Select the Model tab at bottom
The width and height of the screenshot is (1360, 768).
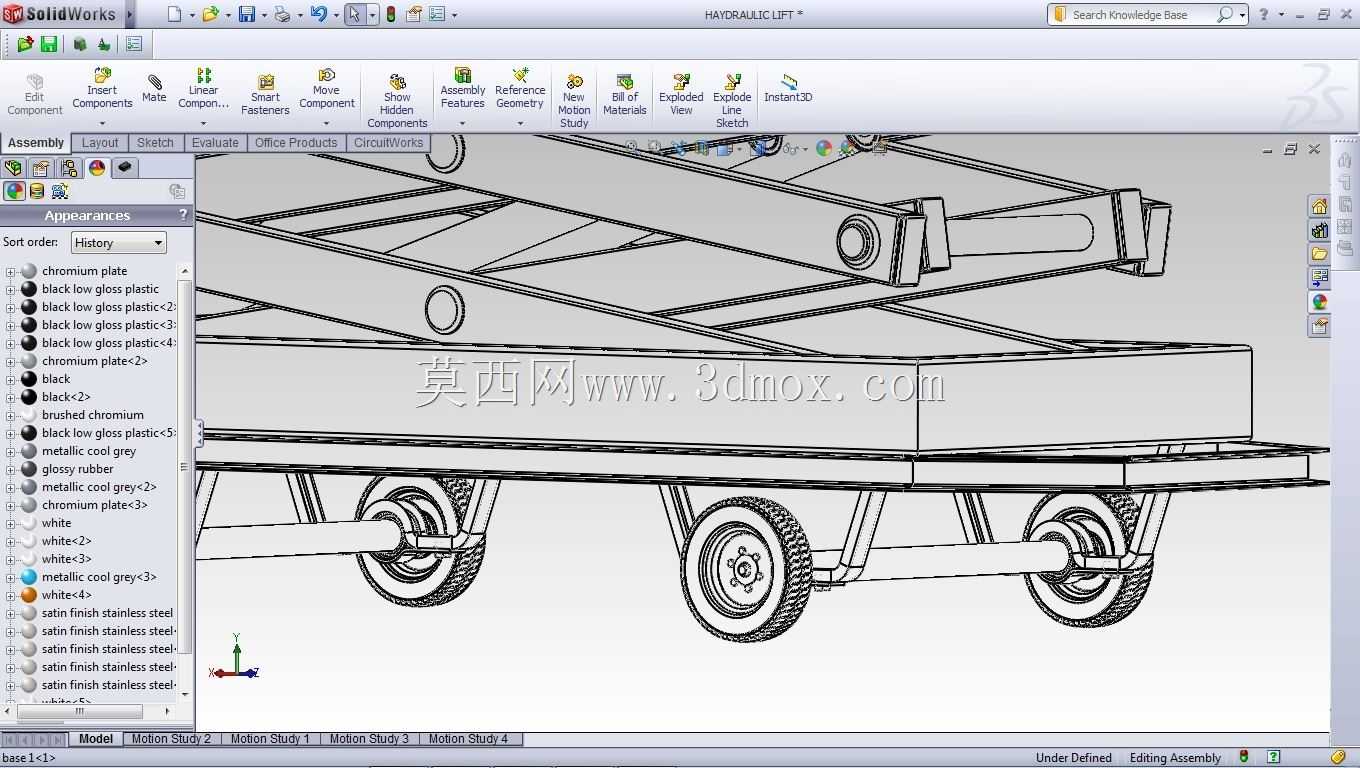96,739
